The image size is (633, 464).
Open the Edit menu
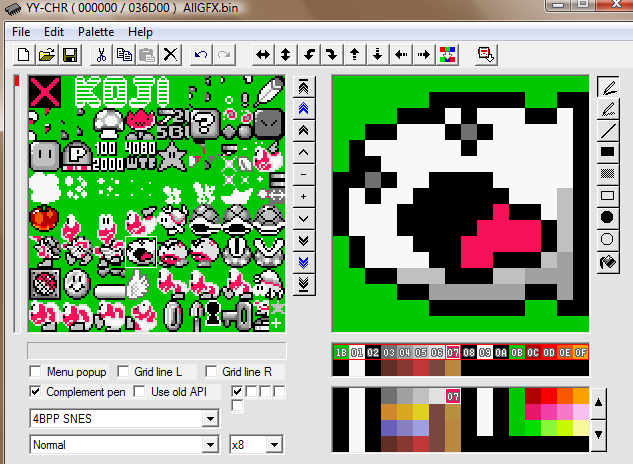tap(54, 32)
